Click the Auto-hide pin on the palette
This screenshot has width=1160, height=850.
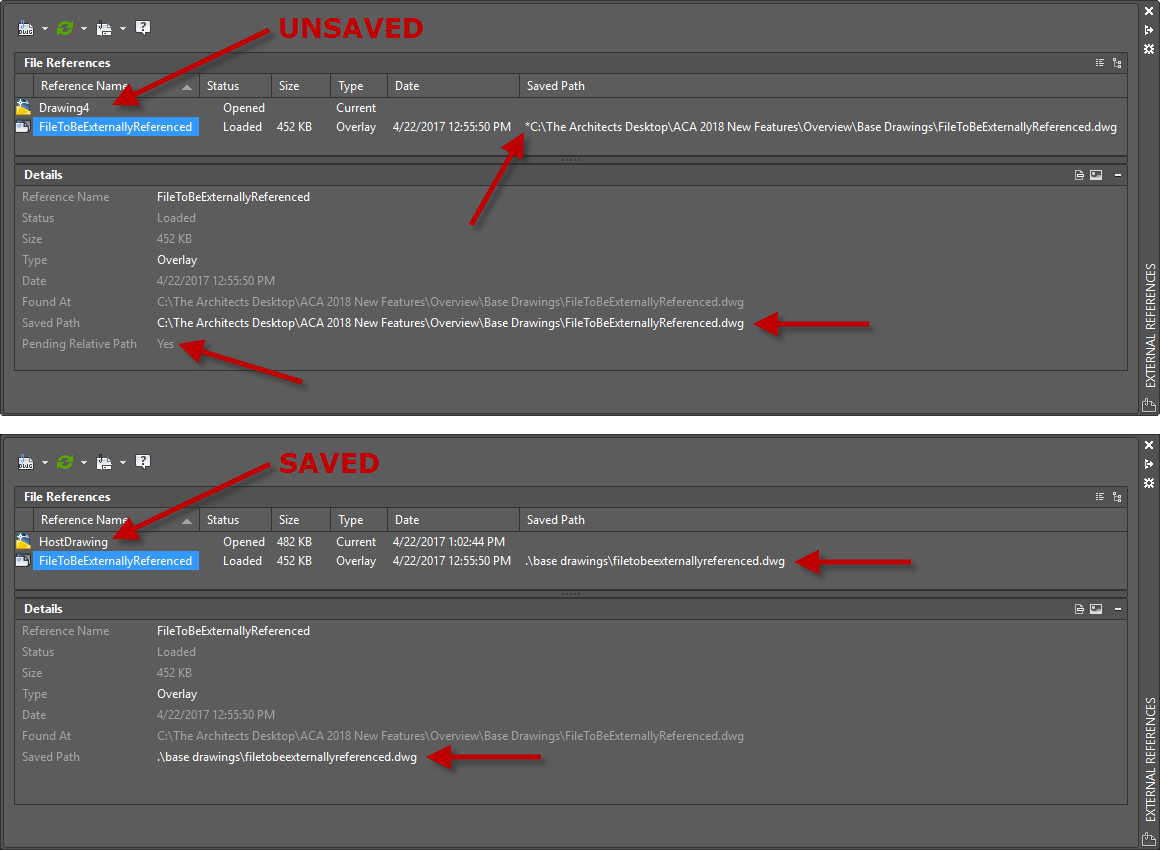pyautogui.click(x=1148, y=31)
